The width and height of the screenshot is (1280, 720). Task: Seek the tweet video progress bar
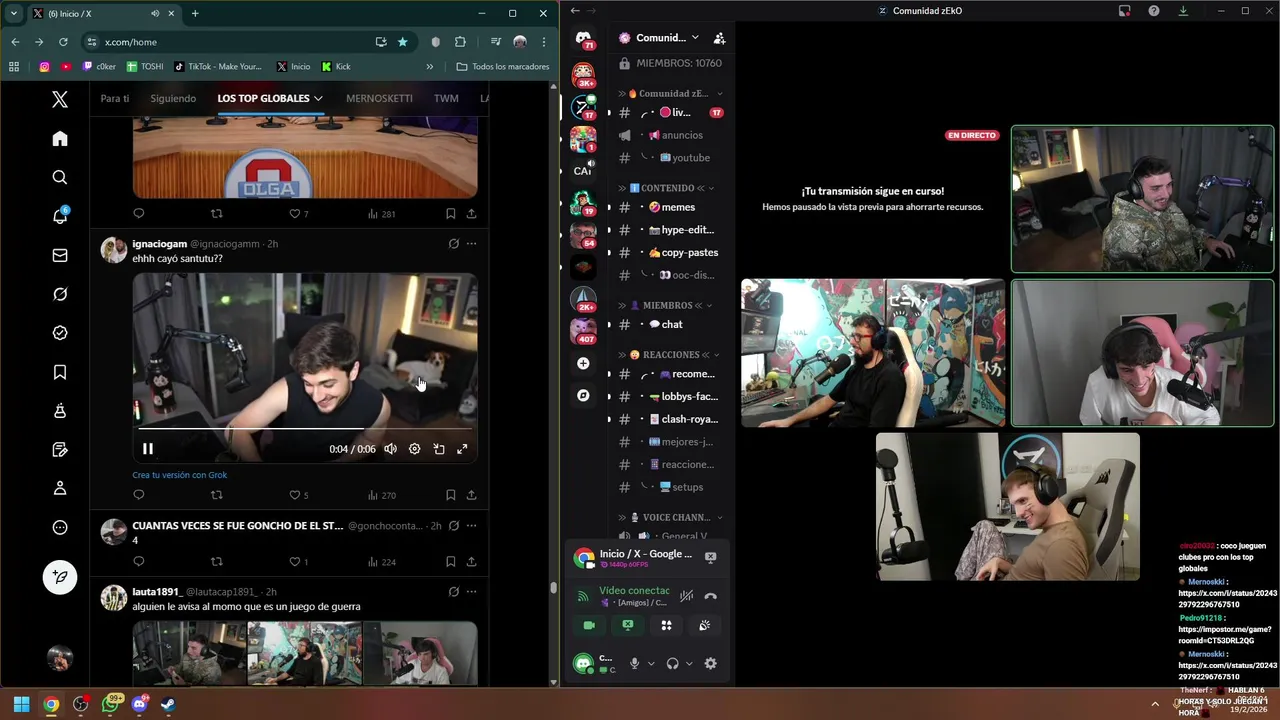(x=305, y=429)
